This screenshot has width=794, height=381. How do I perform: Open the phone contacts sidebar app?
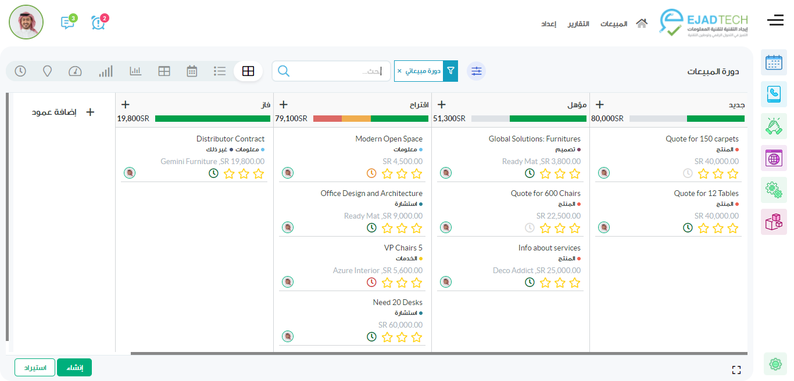(774, 94)
